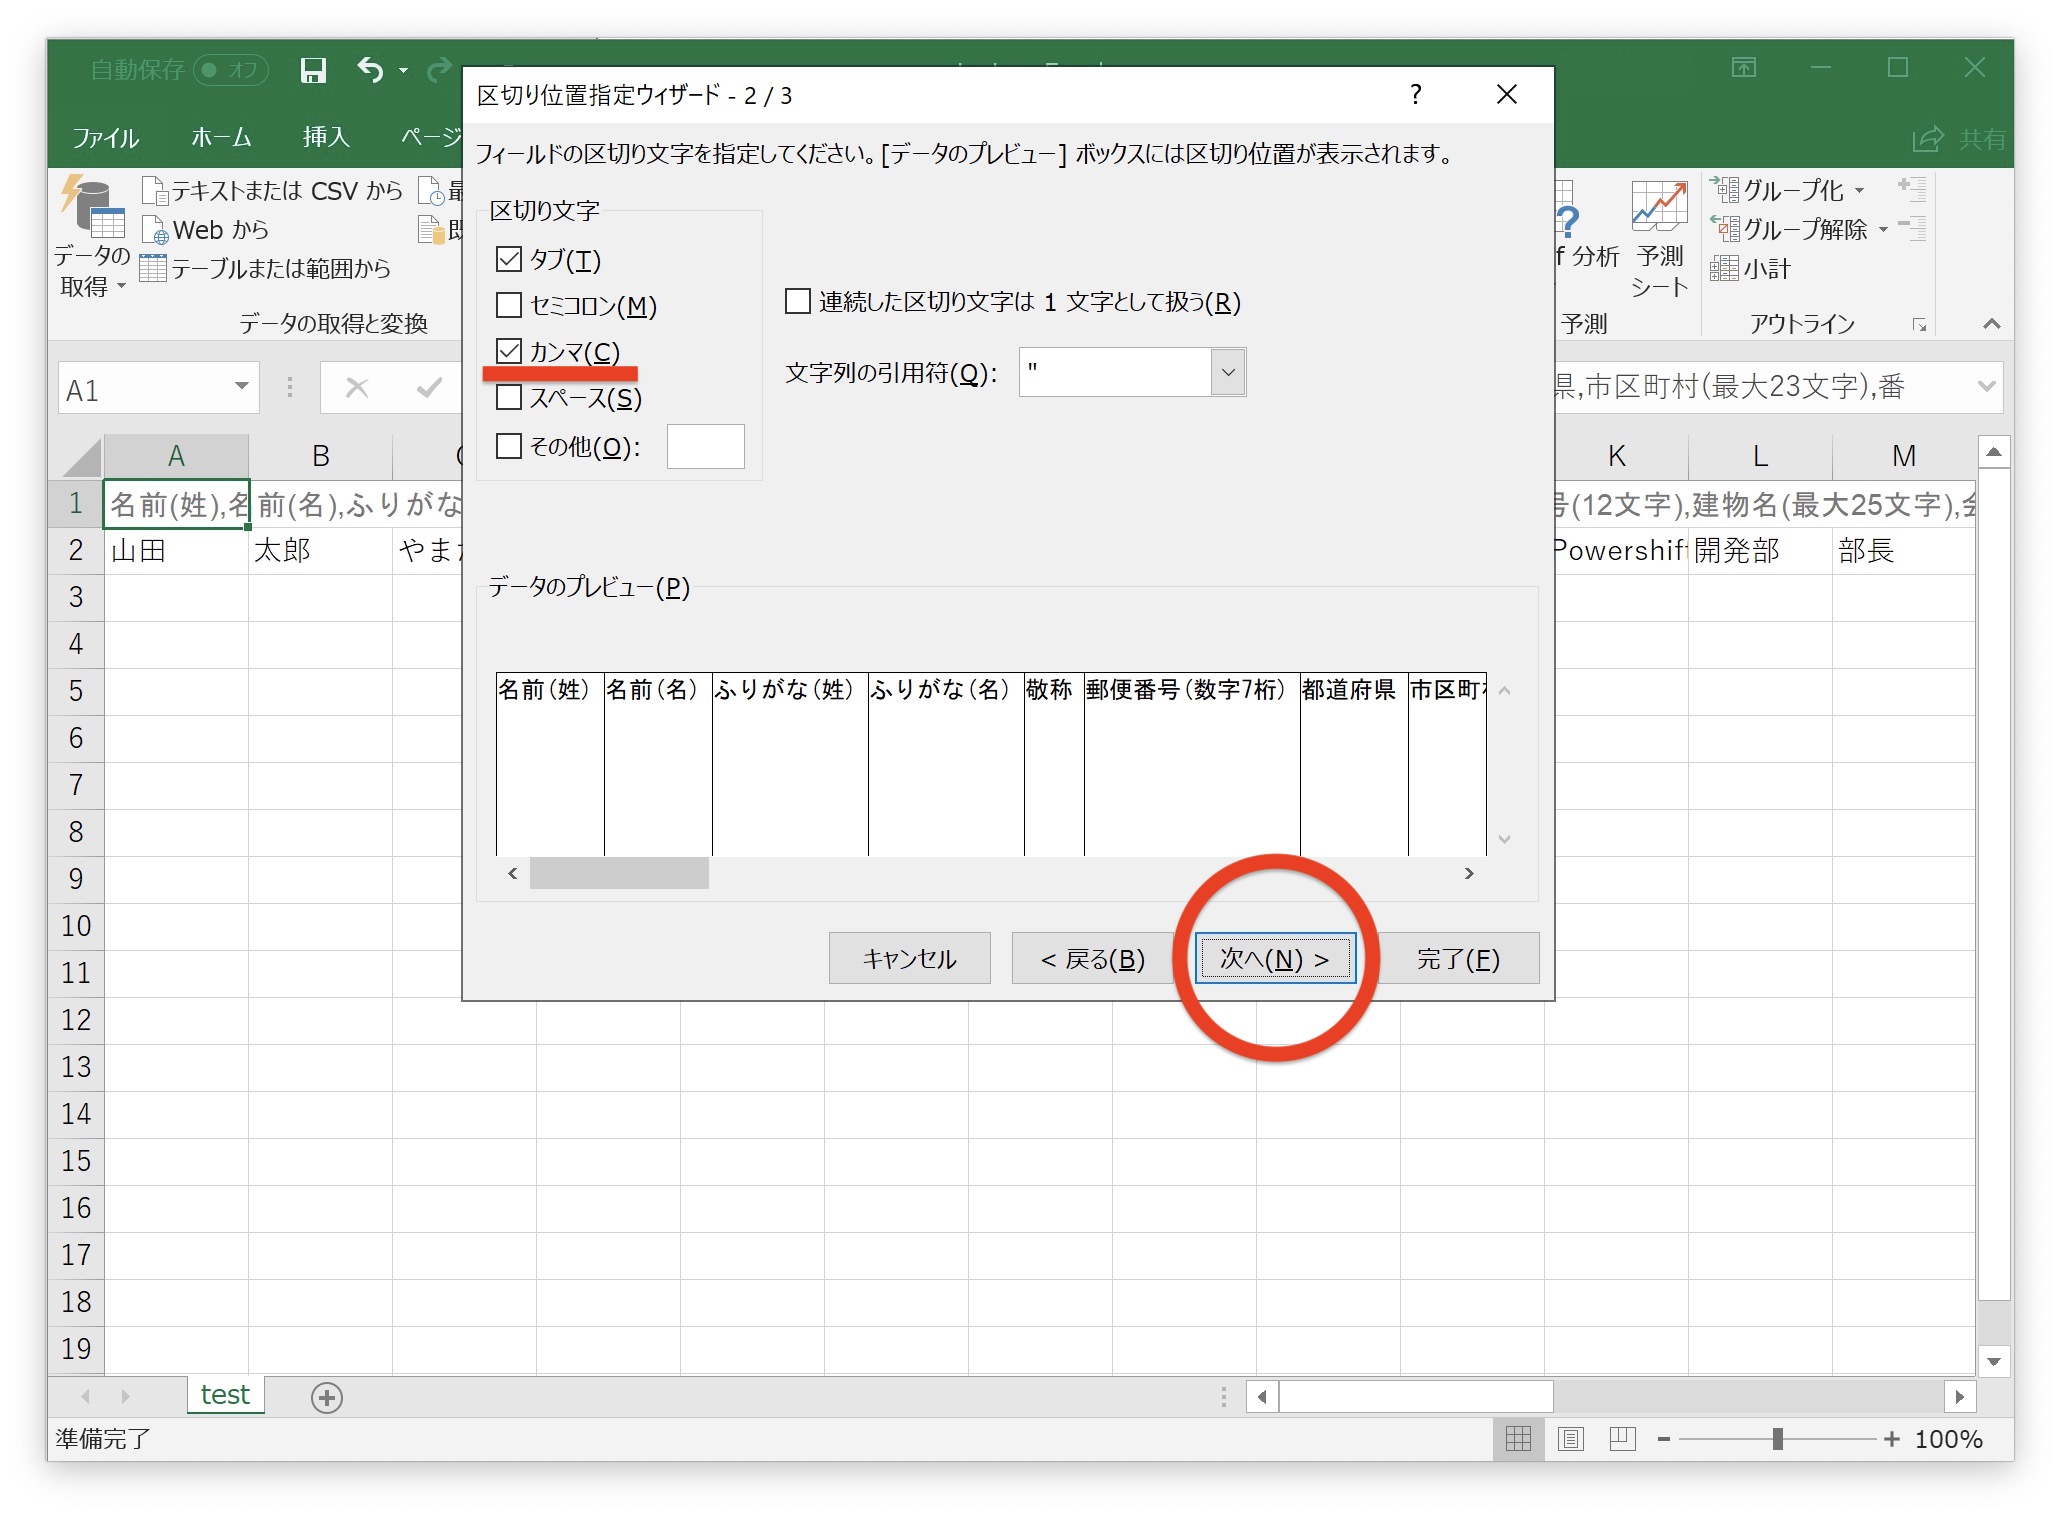Switch to Page Layout view icon
2062x1516 pixels.
[1570, 1439]
